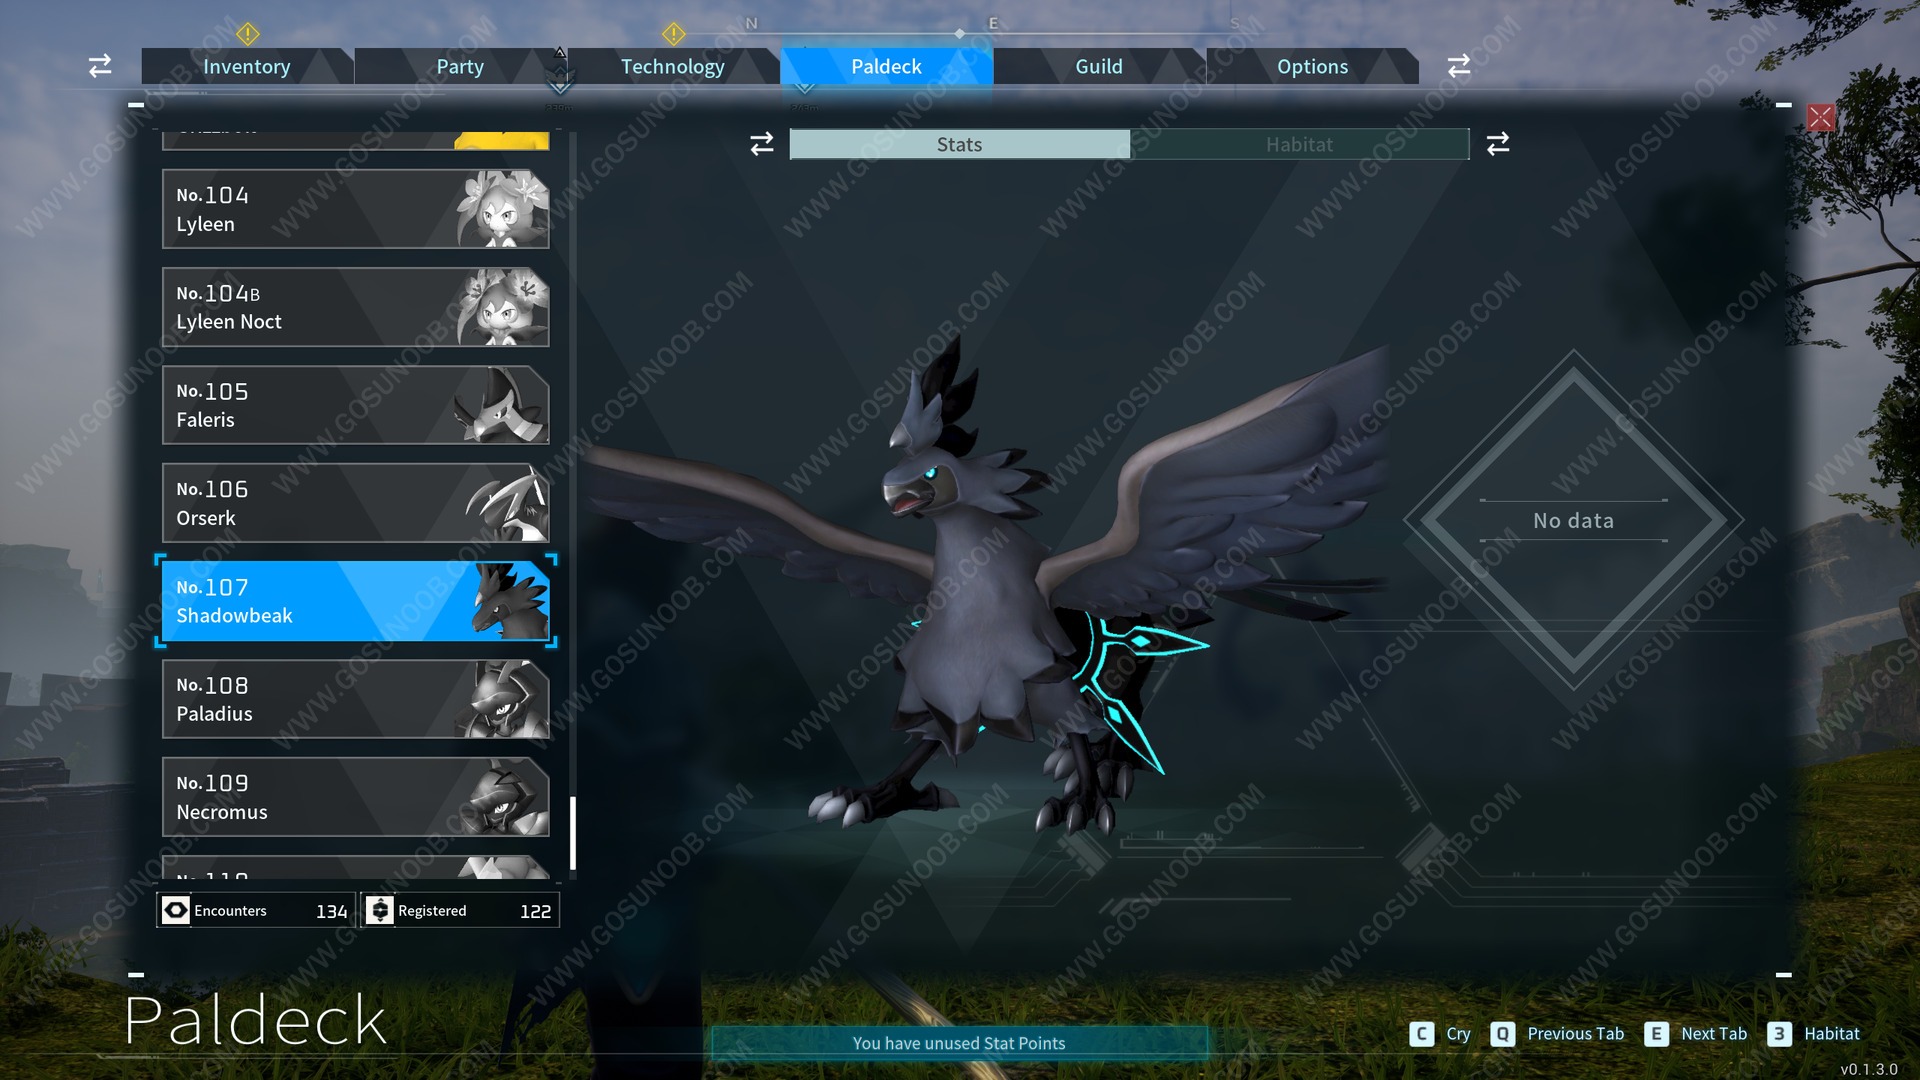
Task: Click the swap arrows left of Stats
Action: [x=762, y=144]
